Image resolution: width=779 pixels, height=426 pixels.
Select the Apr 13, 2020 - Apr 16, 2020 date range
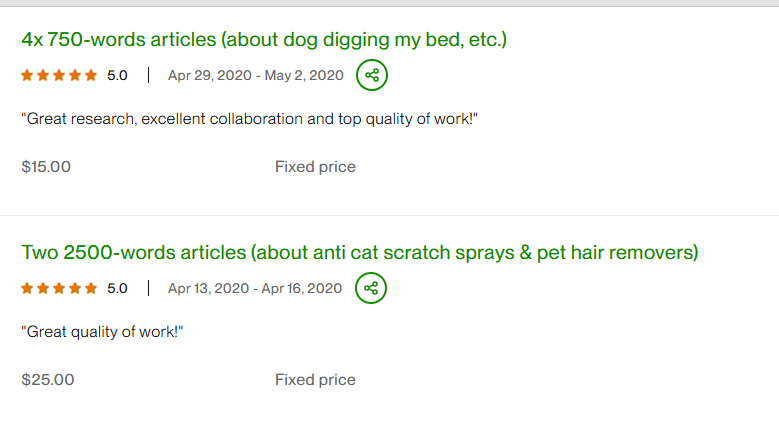[254, 288]
